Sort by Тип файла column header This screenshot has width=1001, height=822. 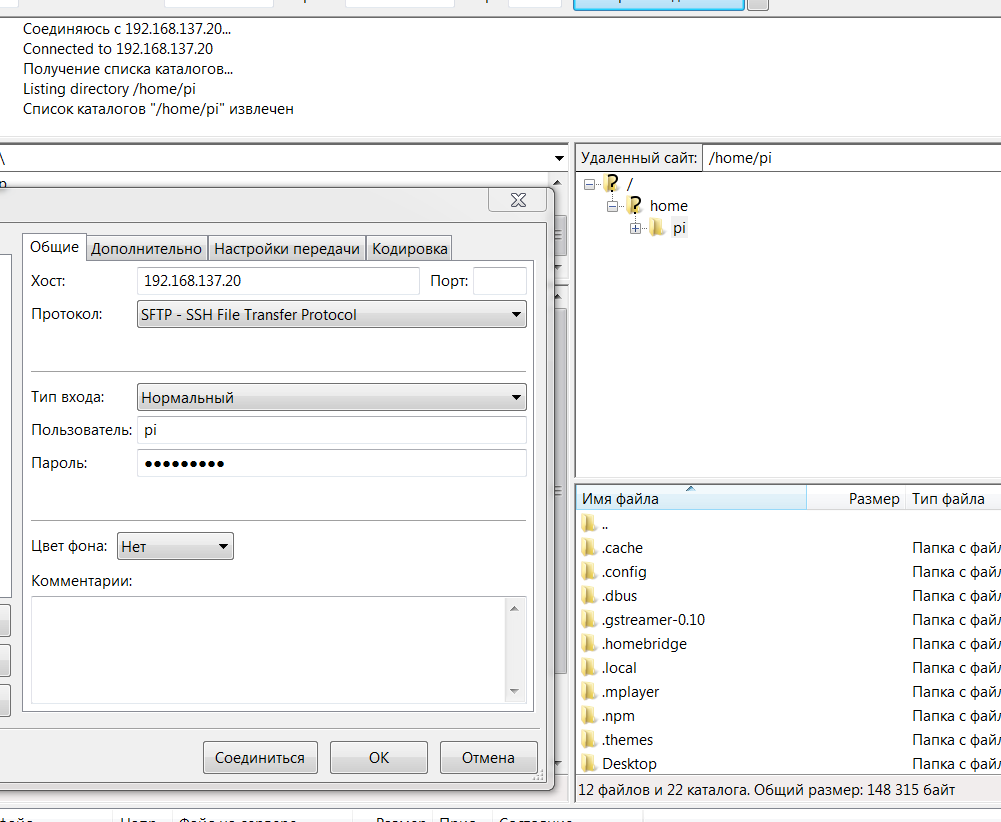point(953,498)
